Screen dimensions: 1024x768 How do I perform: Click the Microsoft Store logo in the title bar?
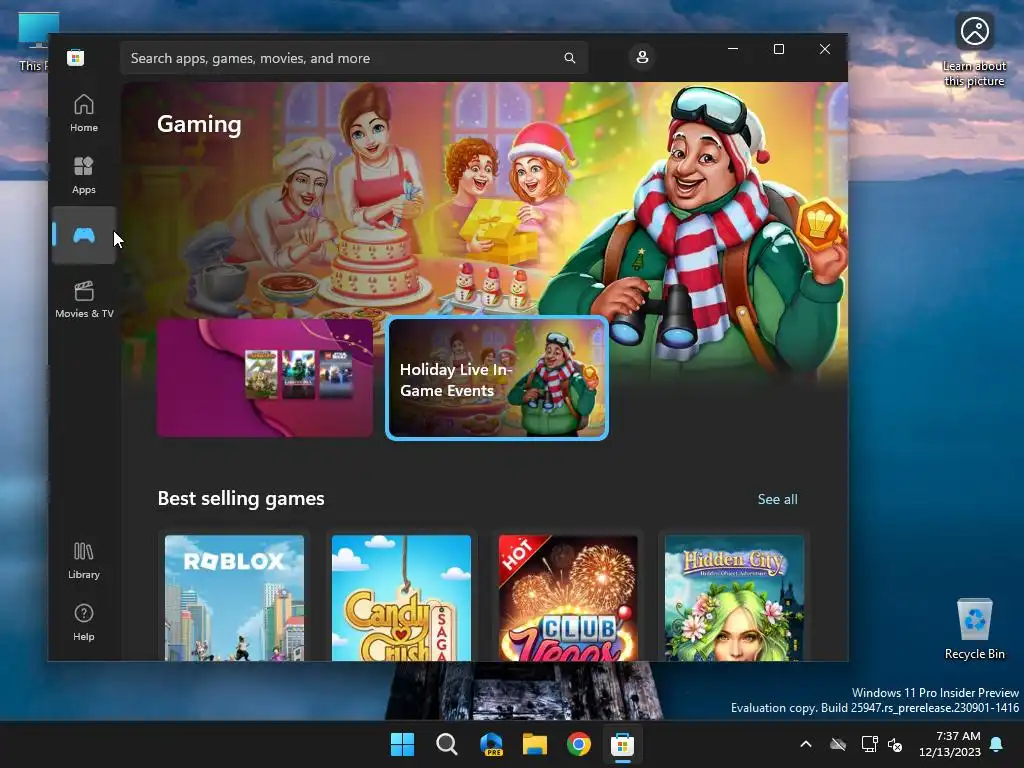[75, 58]
